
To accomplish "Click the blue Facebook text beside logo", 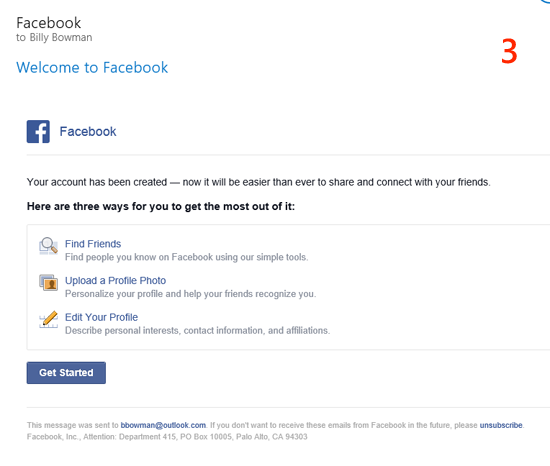I will (88, 131).
